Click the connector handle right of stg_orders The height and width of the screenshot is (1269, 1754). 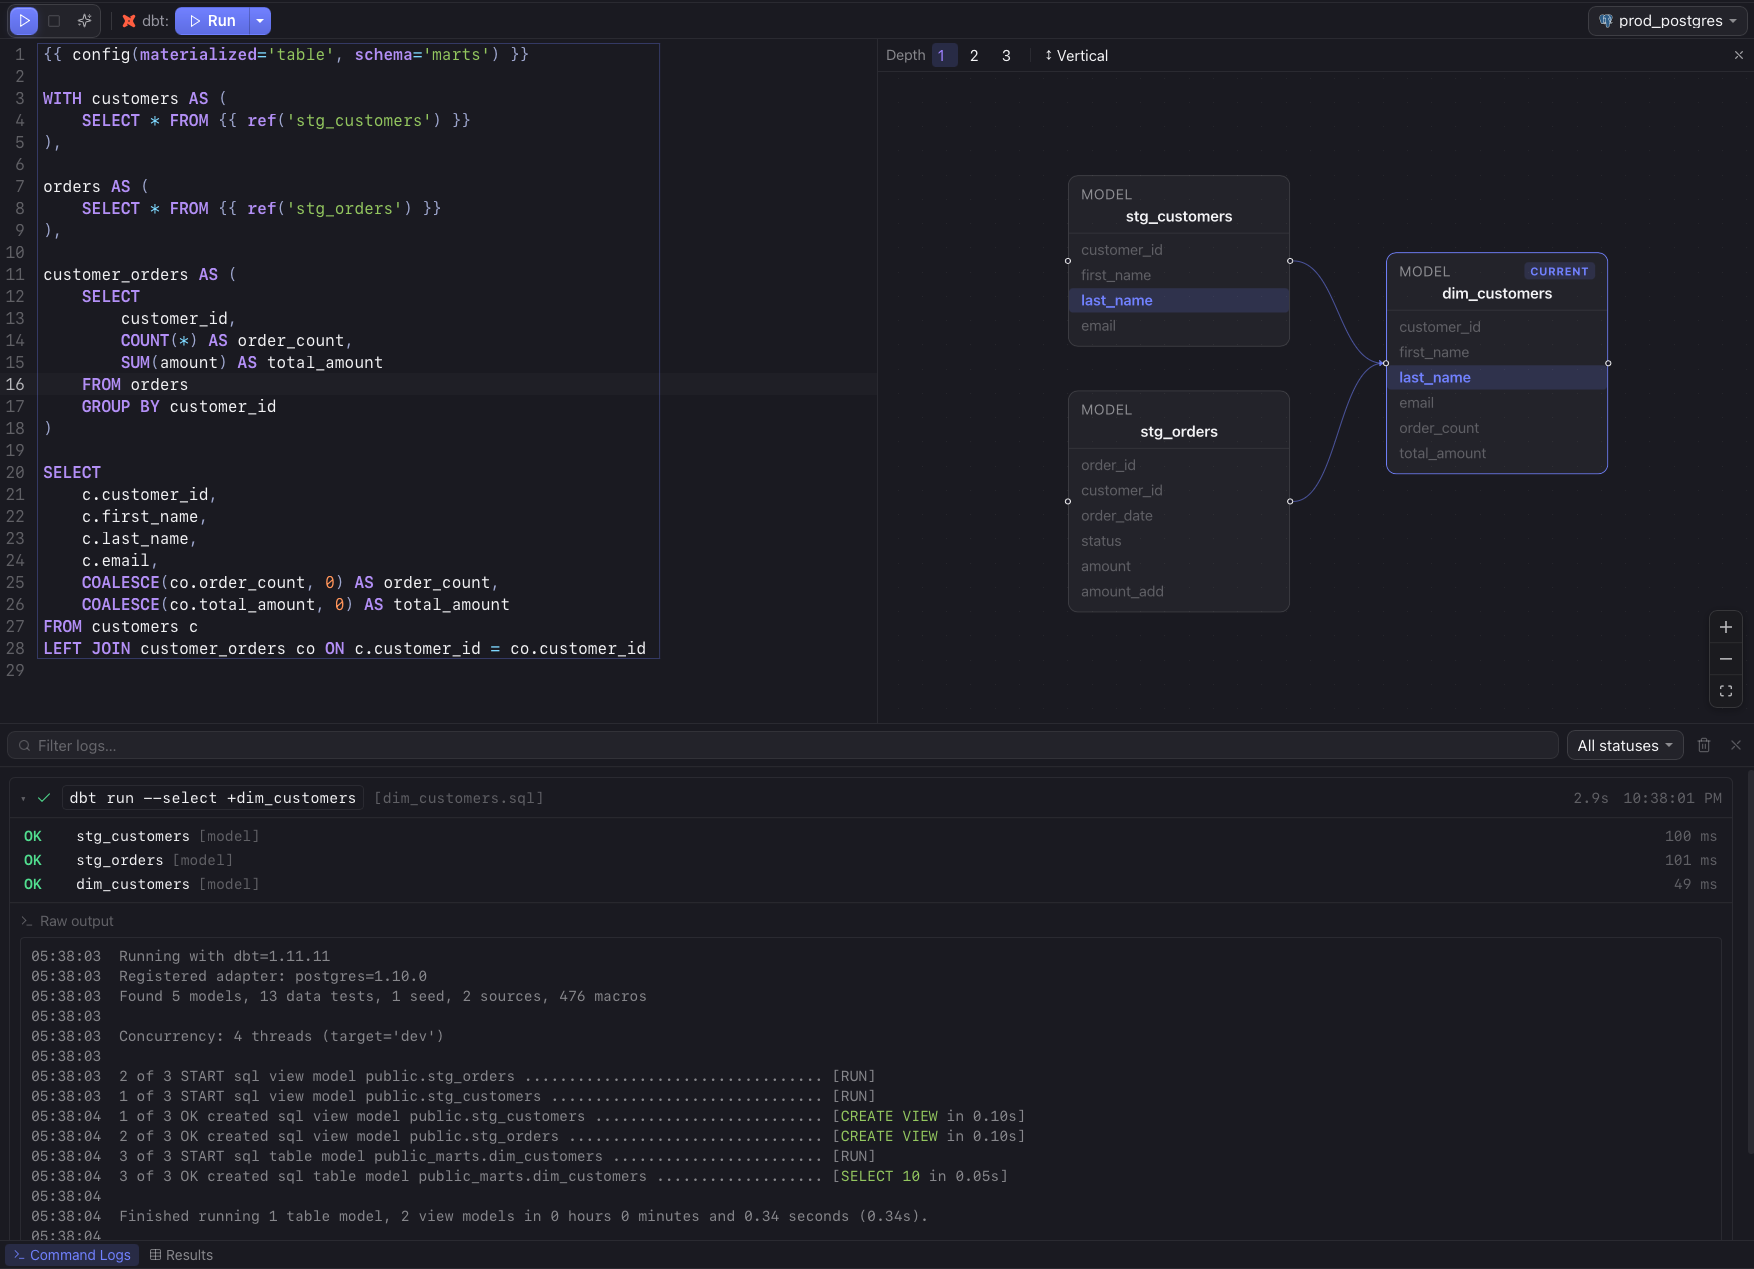coord(1290,501)
